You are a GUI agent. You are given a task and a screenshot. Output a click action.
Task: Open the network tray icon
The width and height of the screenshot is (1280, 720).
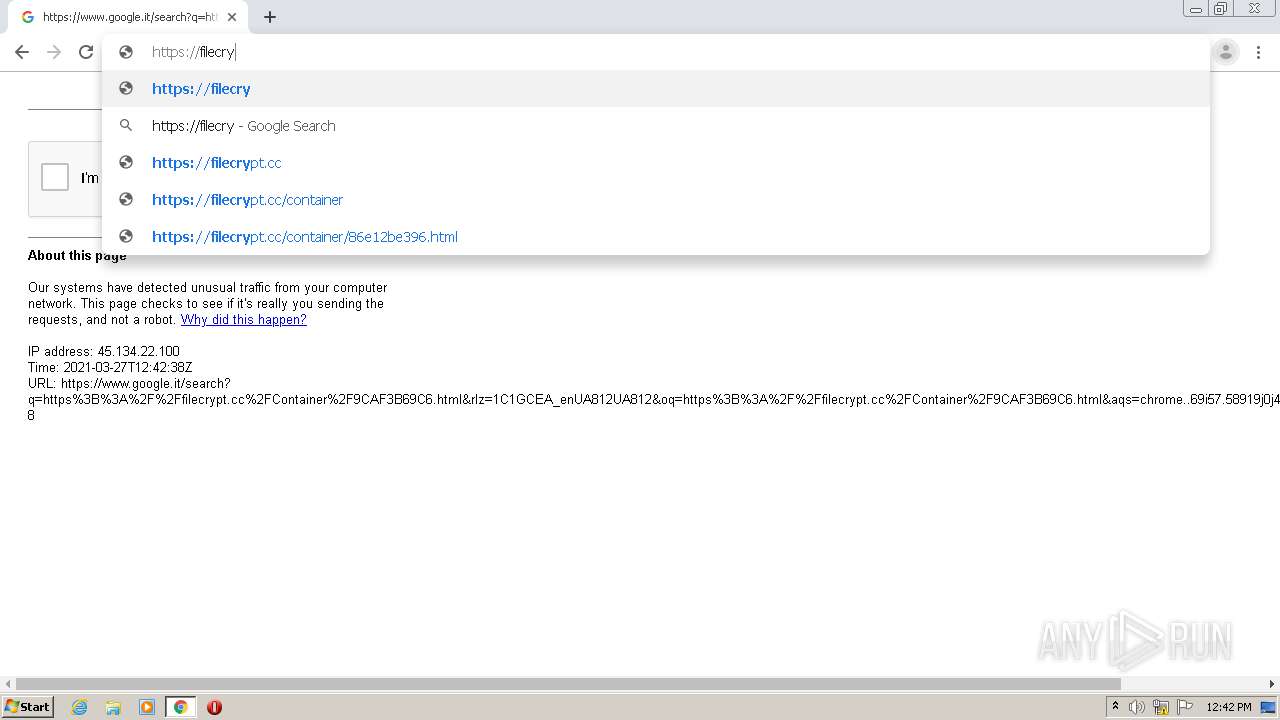(1161, 707)
